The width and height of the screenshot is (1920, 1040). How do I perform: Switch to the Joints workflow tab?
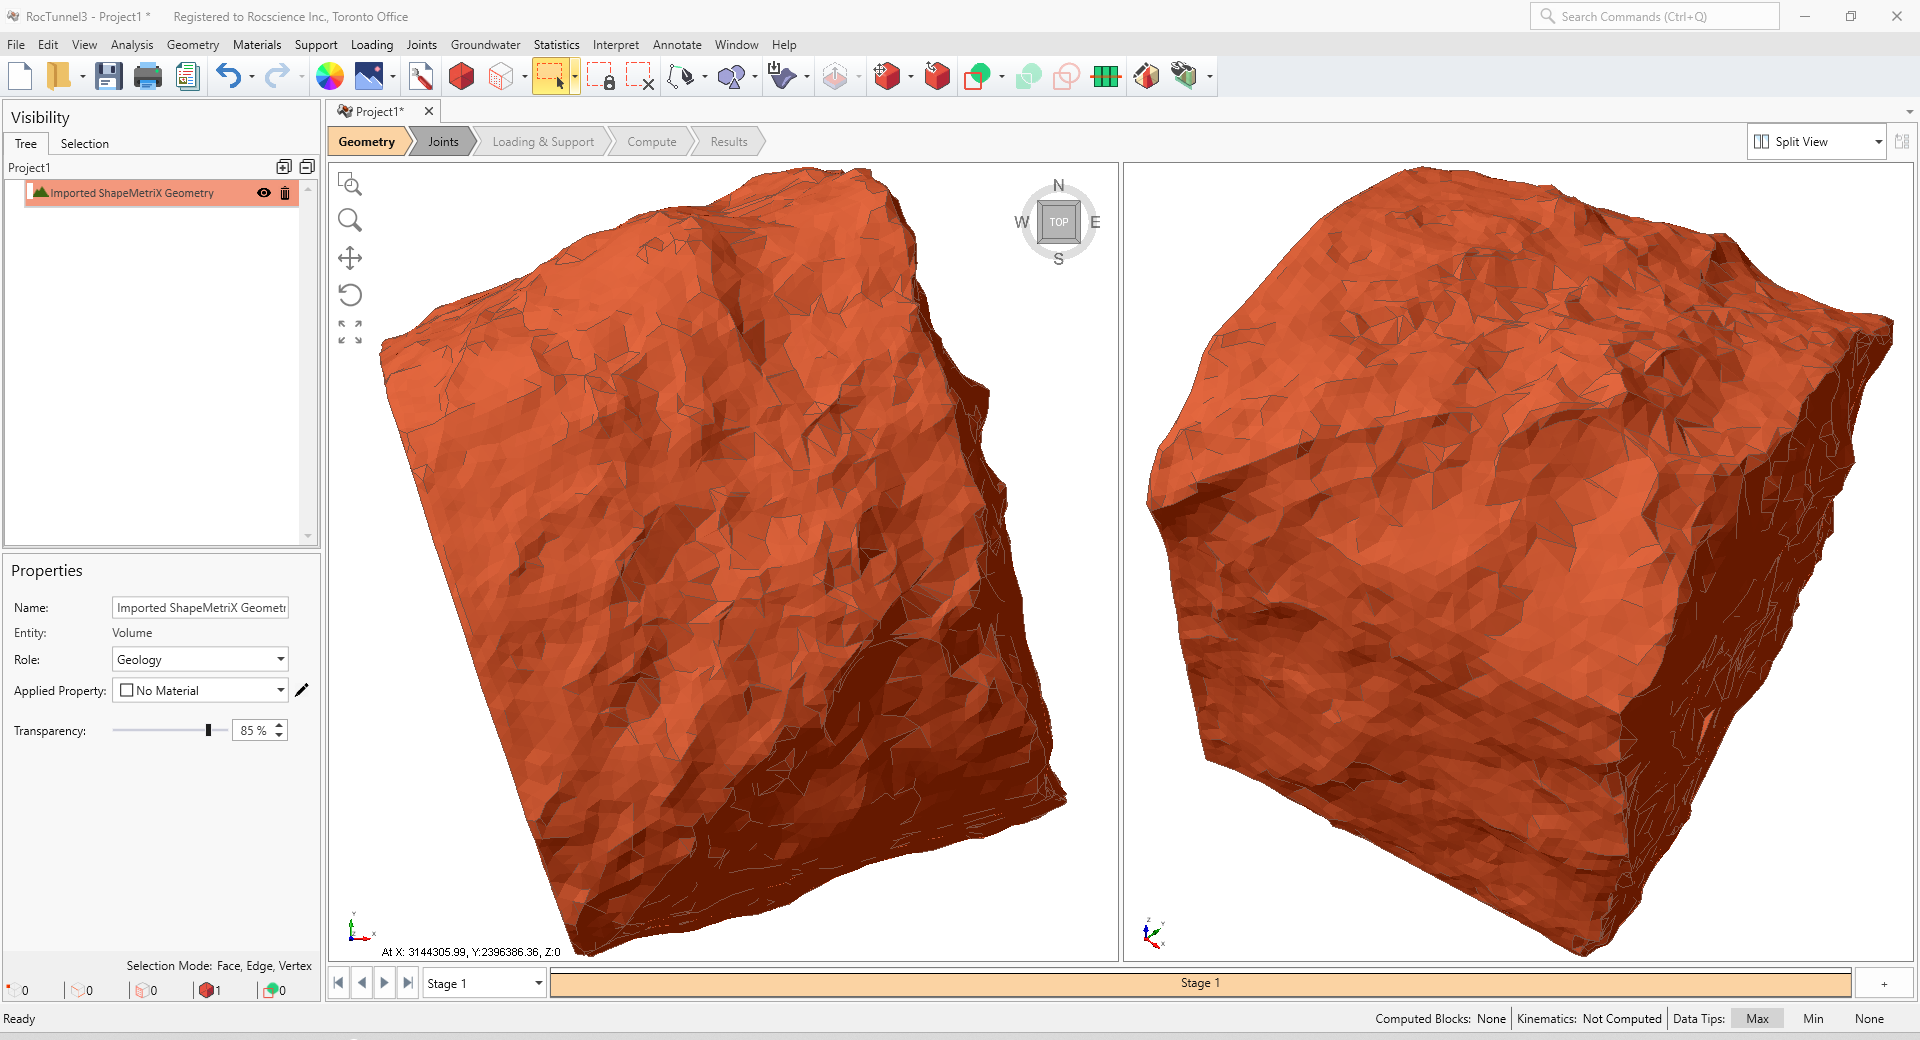pyautogui.click(x=443, y=142)
